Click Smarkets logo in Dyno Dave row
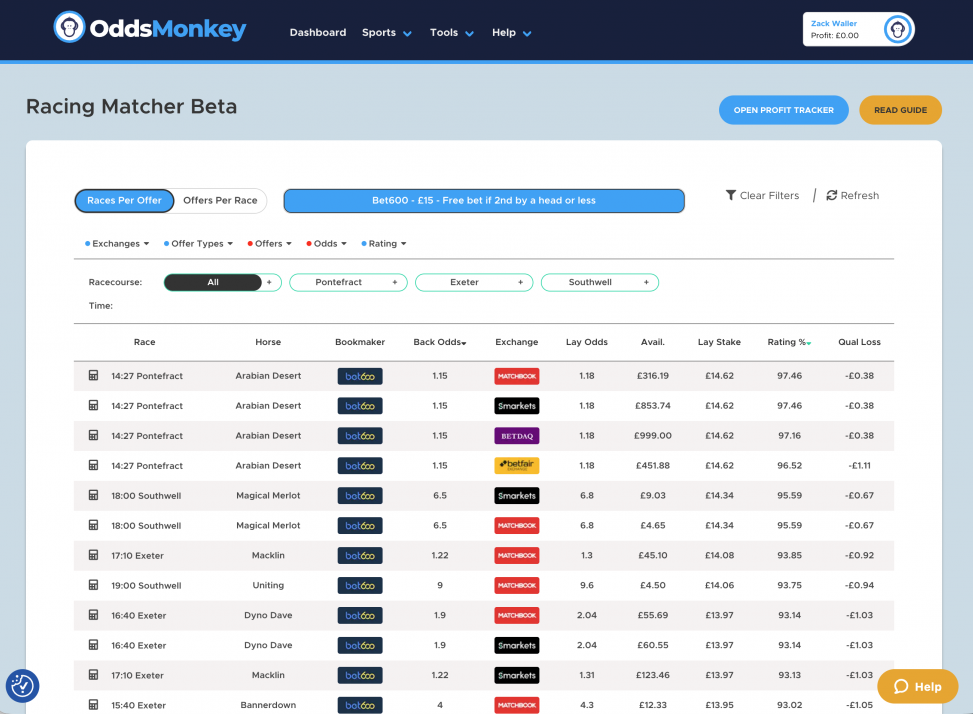Viewport: 973px width, 714px height. click(516, 645)
